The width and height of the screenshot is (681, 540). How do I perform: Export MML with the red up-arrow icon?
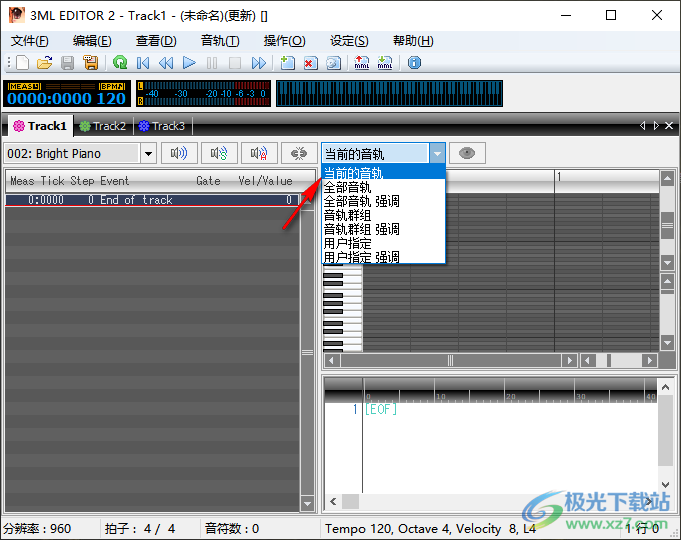[361, 63]
